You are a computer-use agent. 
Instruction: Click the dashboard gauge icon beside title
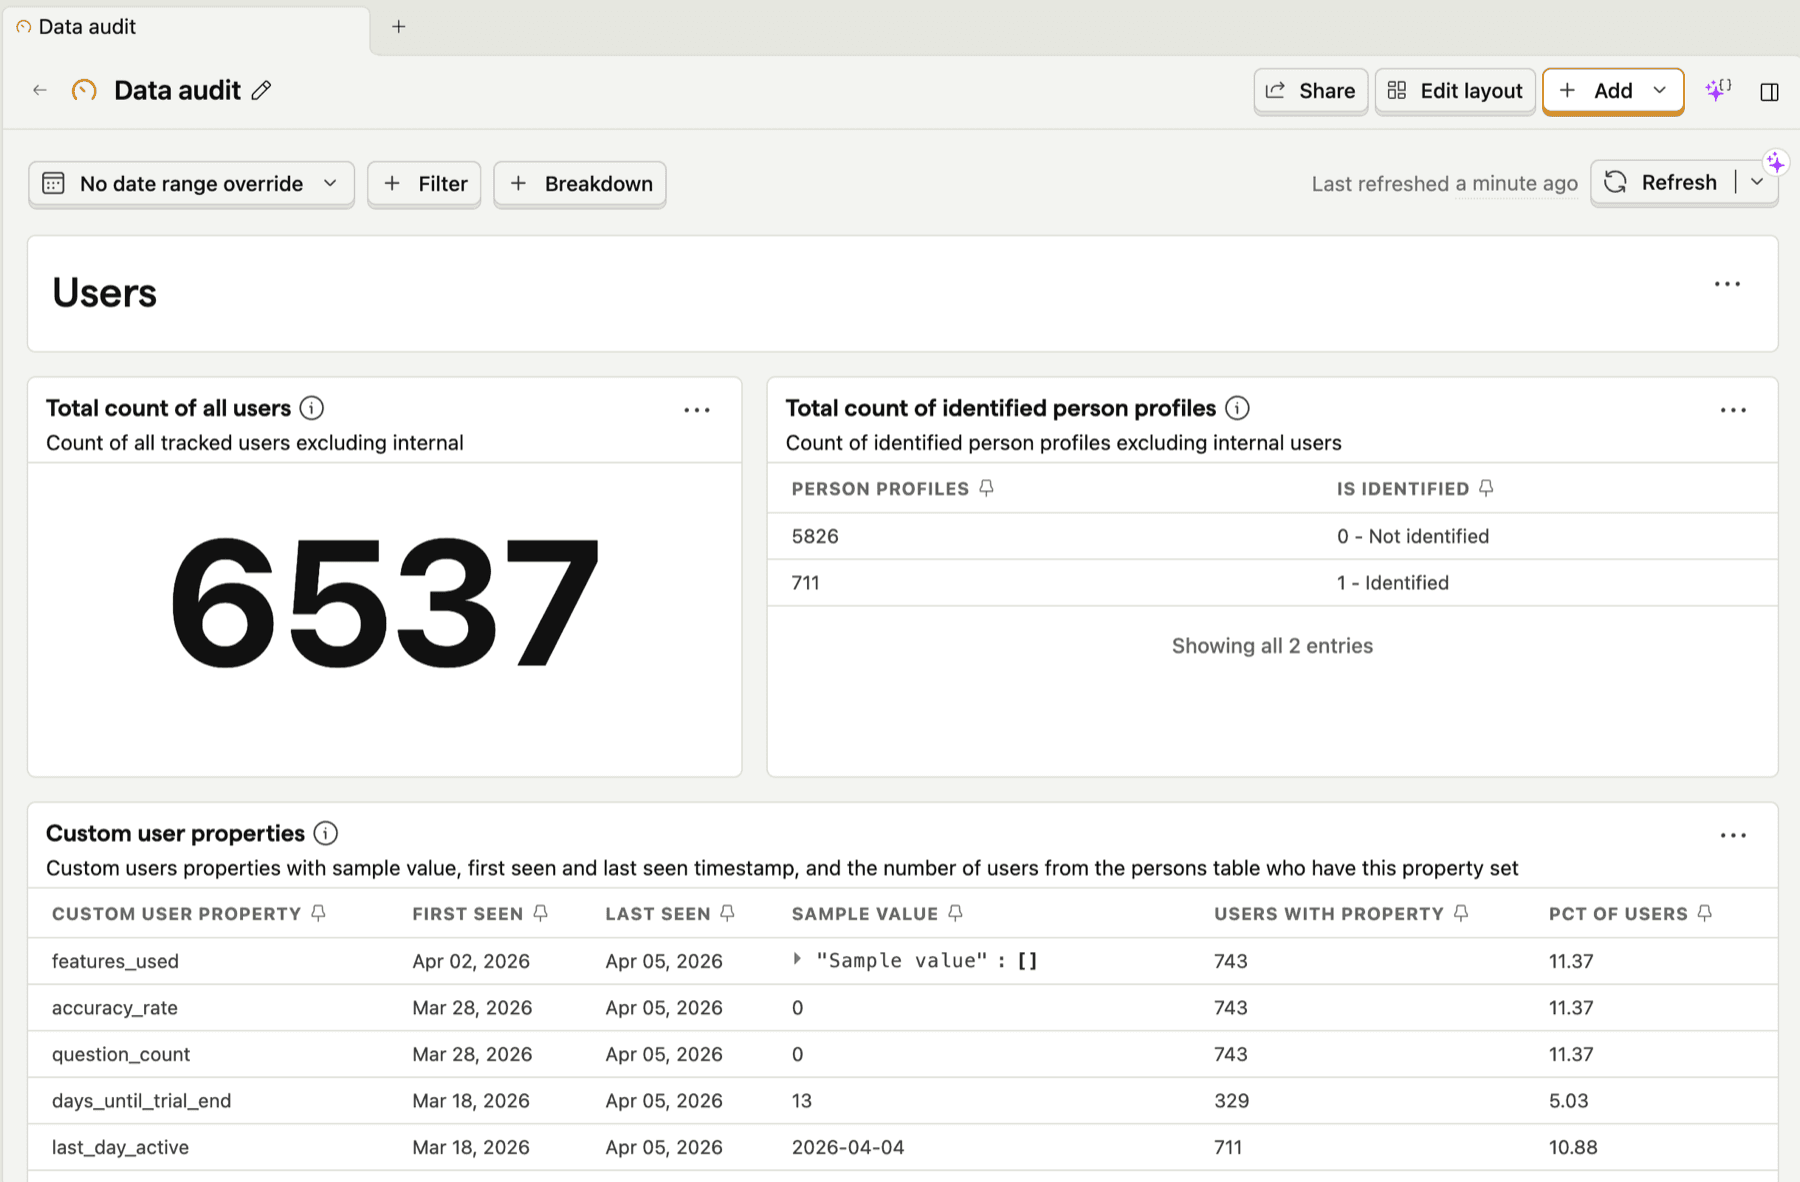pyautogui.click(x=84, y=90)
